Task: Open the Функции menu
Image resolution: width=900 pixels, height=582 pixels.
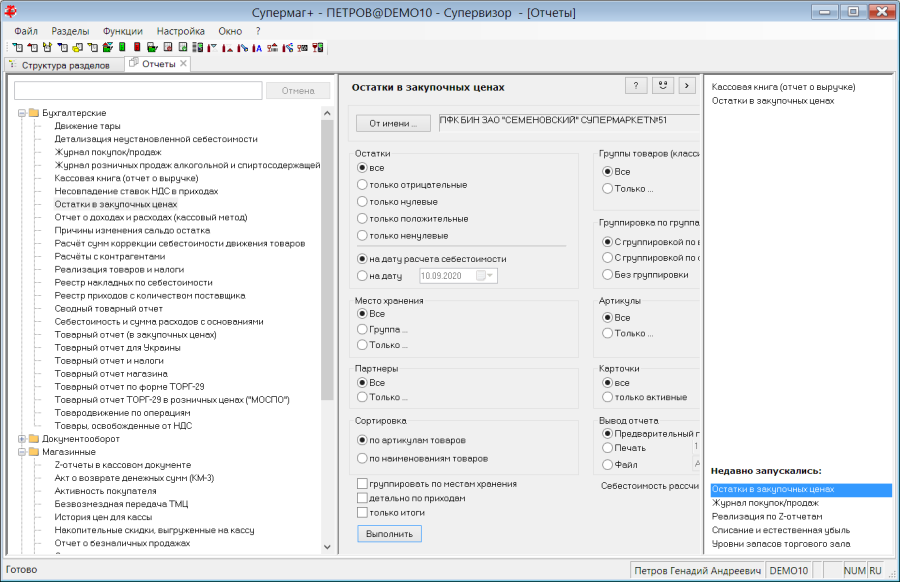Action: coord(122,31)
